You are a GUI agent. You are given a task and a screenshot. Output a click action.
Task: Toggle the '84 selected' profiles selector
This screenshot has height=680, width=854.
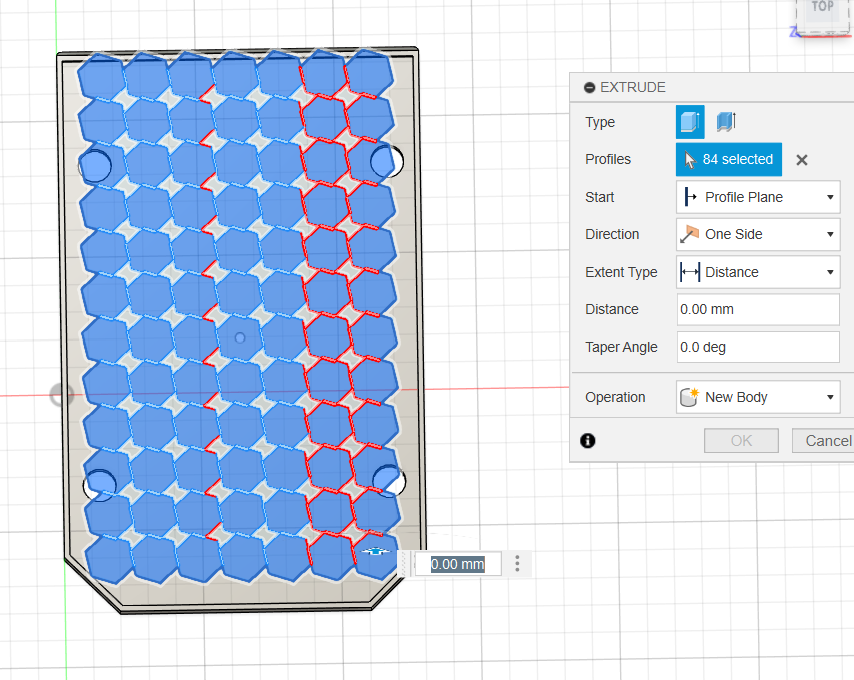coord(728,160)
